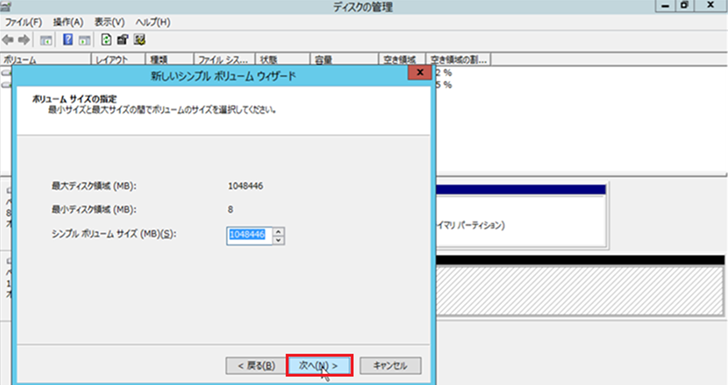Click the forward arrow toolbar icon
Viewport: 728px width, 385px height.
(x=24, y=40)
